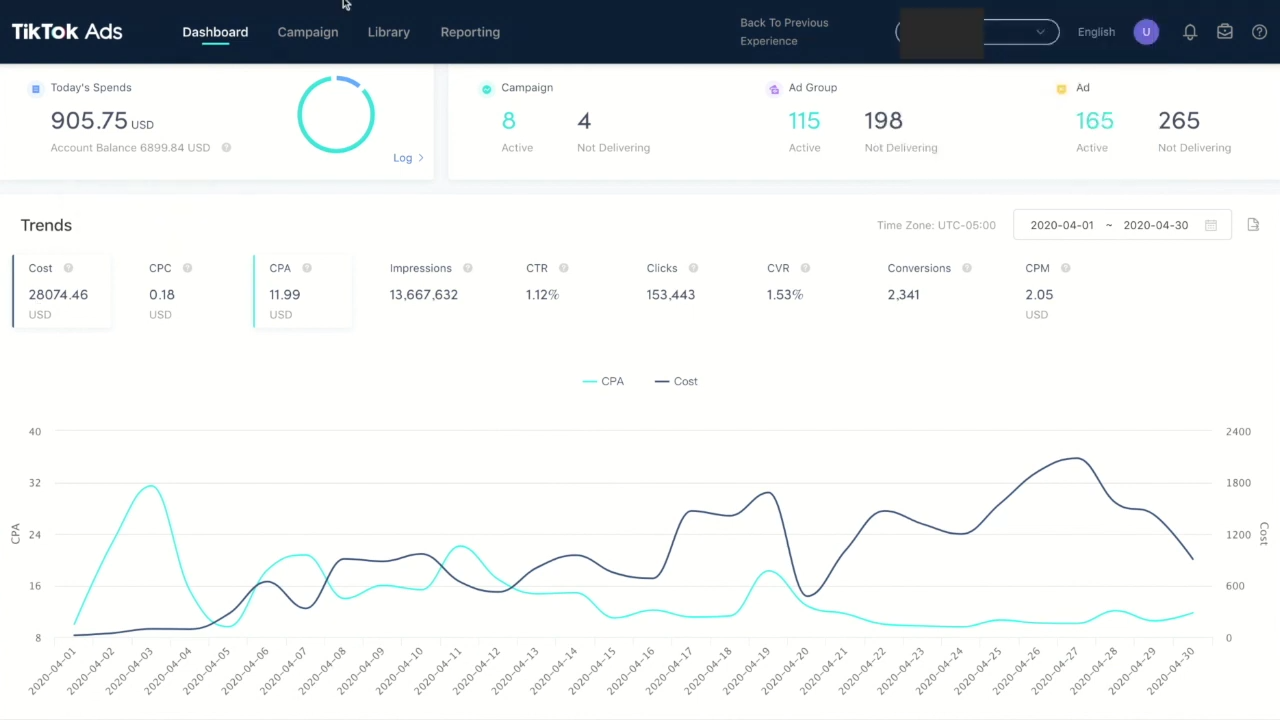1280x720 pixels.
Task: Open the date range picker
Action: [1108, 225]
